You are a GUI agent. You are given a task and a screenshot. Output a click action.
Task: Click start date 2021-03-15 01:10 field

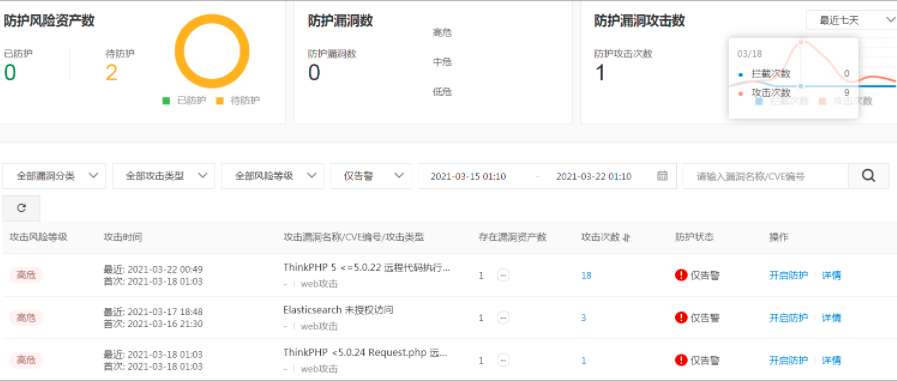coord(469,176)
